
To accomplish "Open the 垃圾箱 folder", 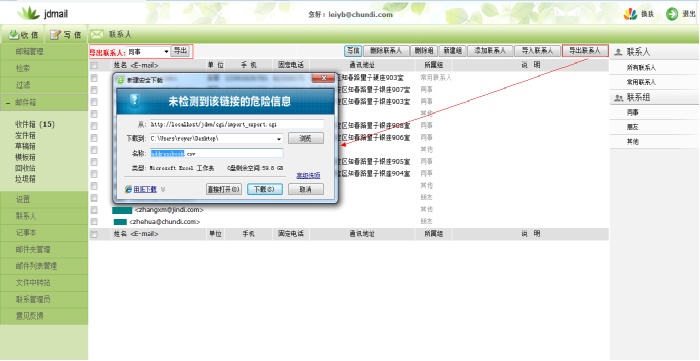I will [25, 179].
